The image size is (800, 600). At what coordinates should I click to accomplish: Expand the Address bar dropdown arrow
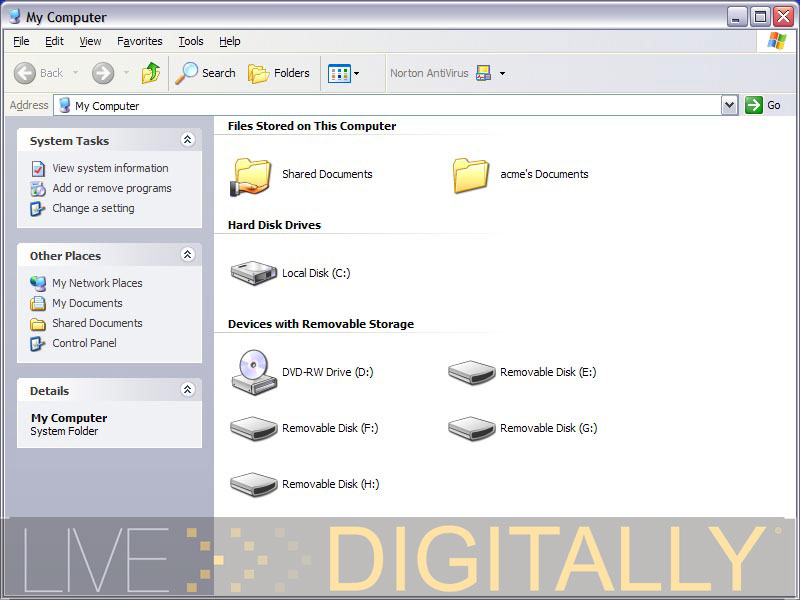click(x=729, y=105)
